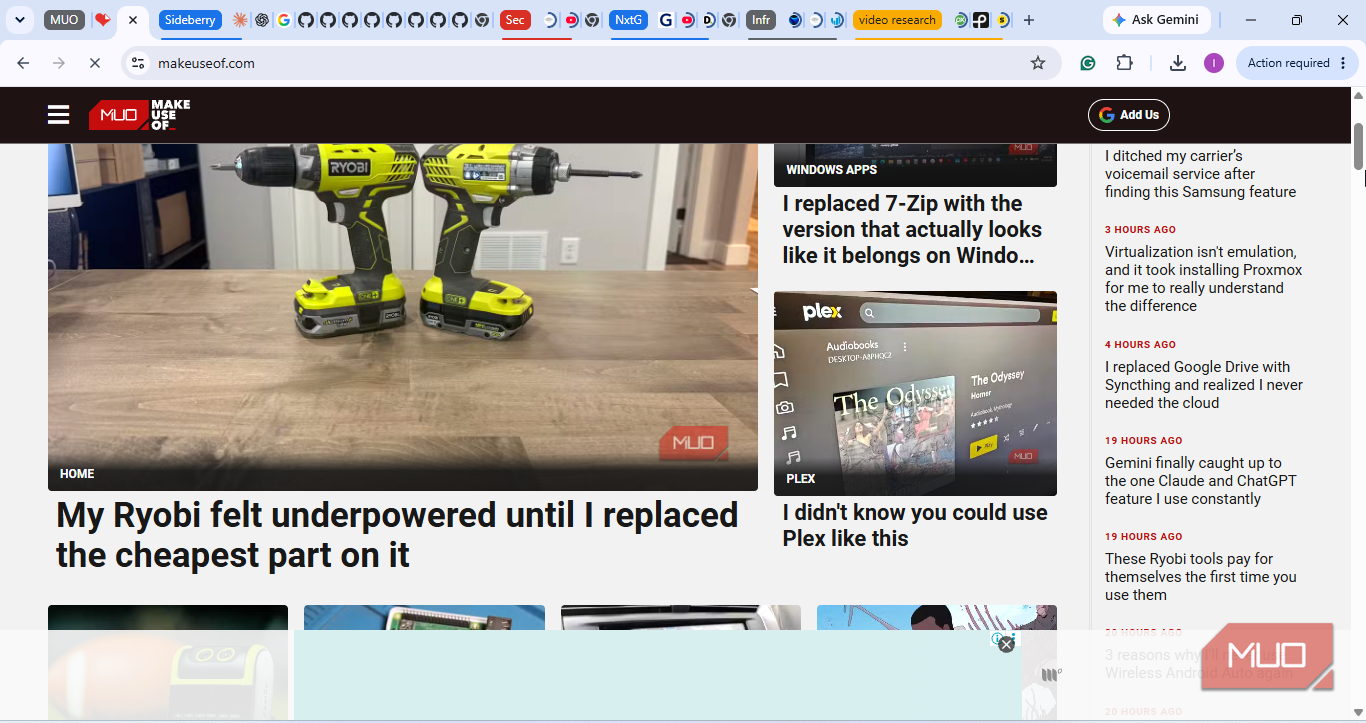Open Google tab in the Sideberry group
Screen dimensions: 1366x723
click(284, 20)
